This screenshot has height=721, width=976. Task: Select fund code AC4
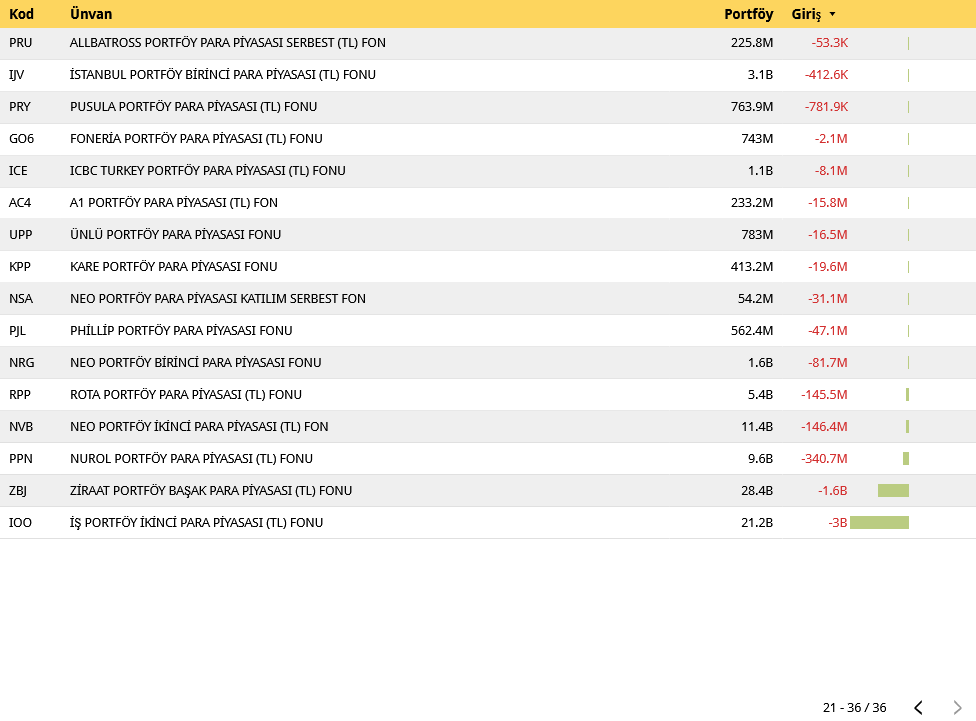tap(20, 202)
